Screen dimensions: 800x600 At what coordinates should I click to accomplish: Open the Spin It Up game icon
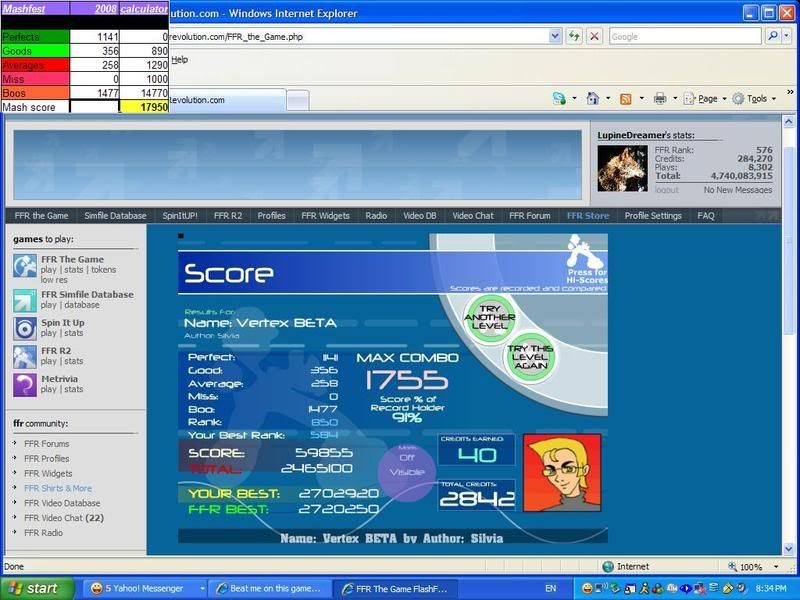[x=25, y=328]
